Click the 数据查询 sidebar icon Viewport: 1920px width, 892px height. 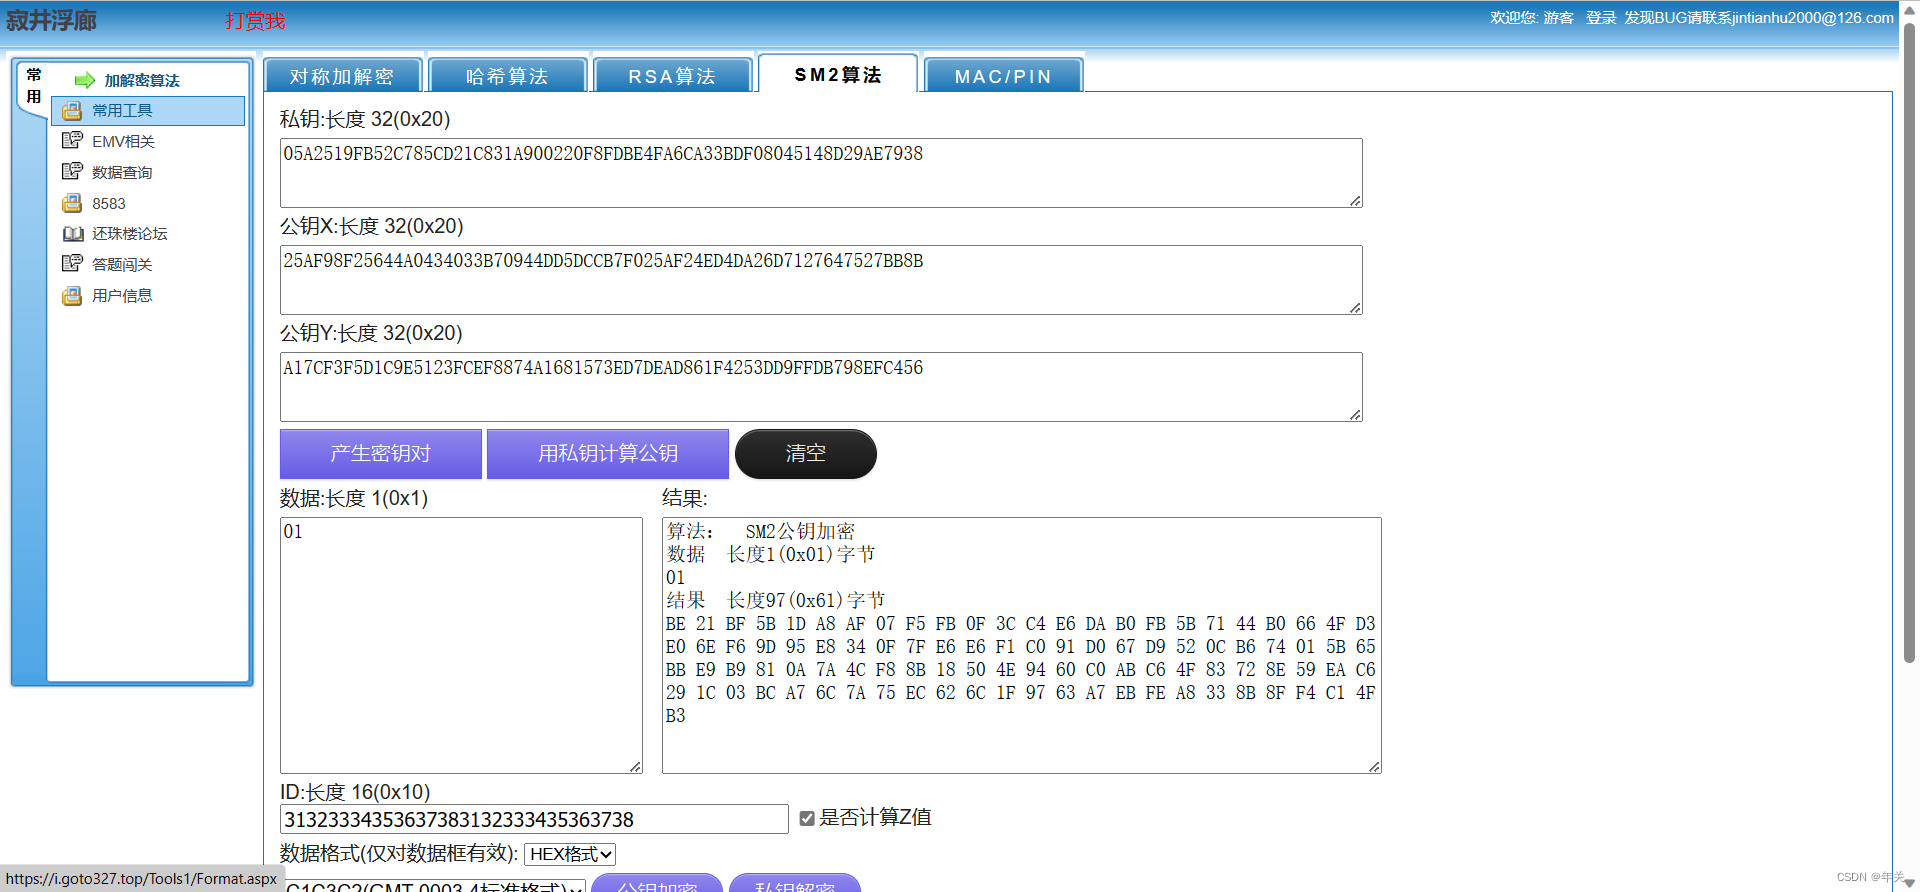pos(72,172)
